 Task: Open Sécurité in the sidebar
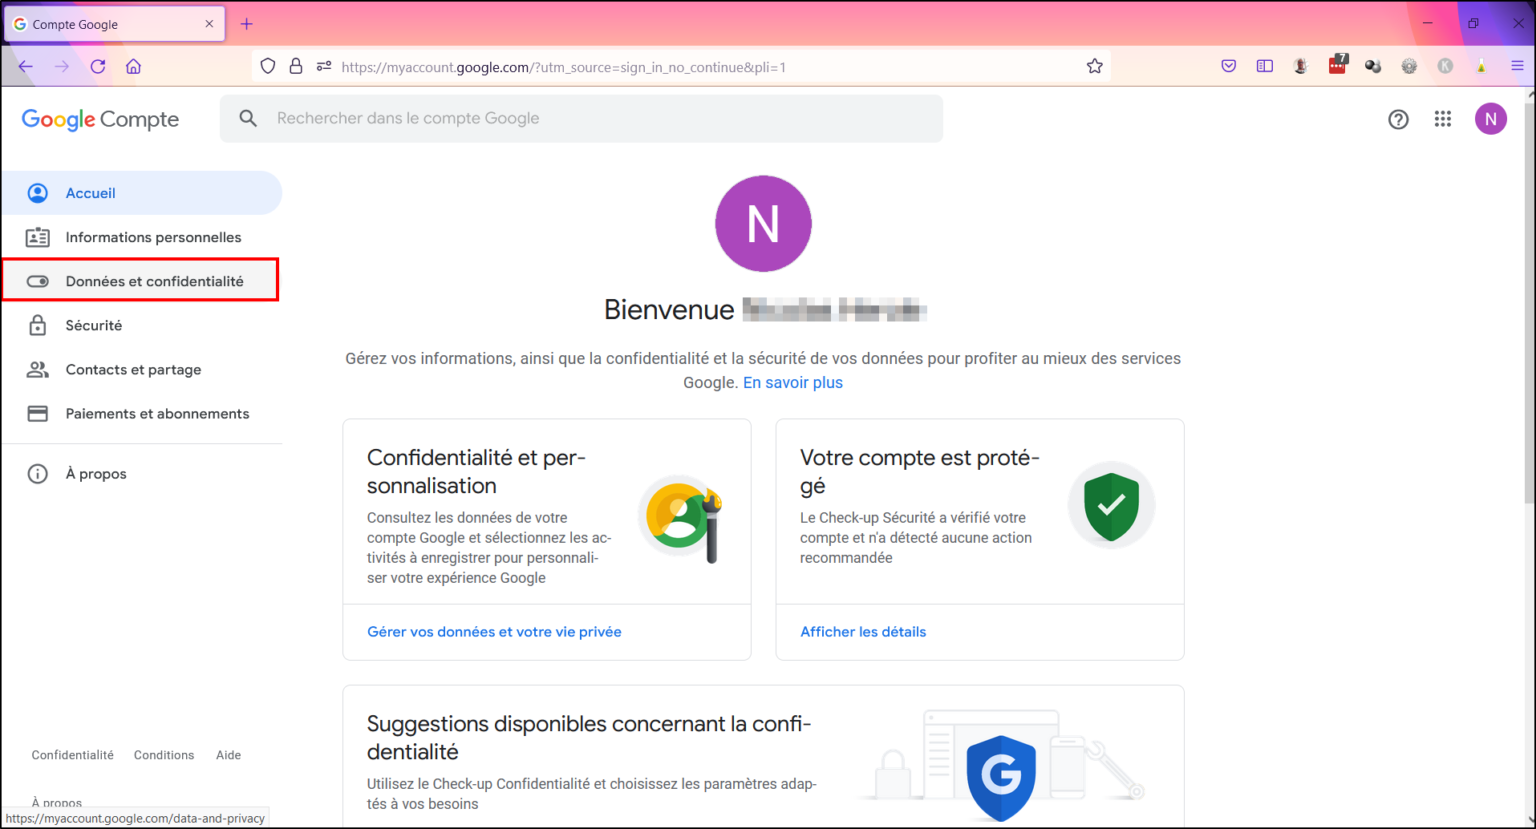coord(141,325)
